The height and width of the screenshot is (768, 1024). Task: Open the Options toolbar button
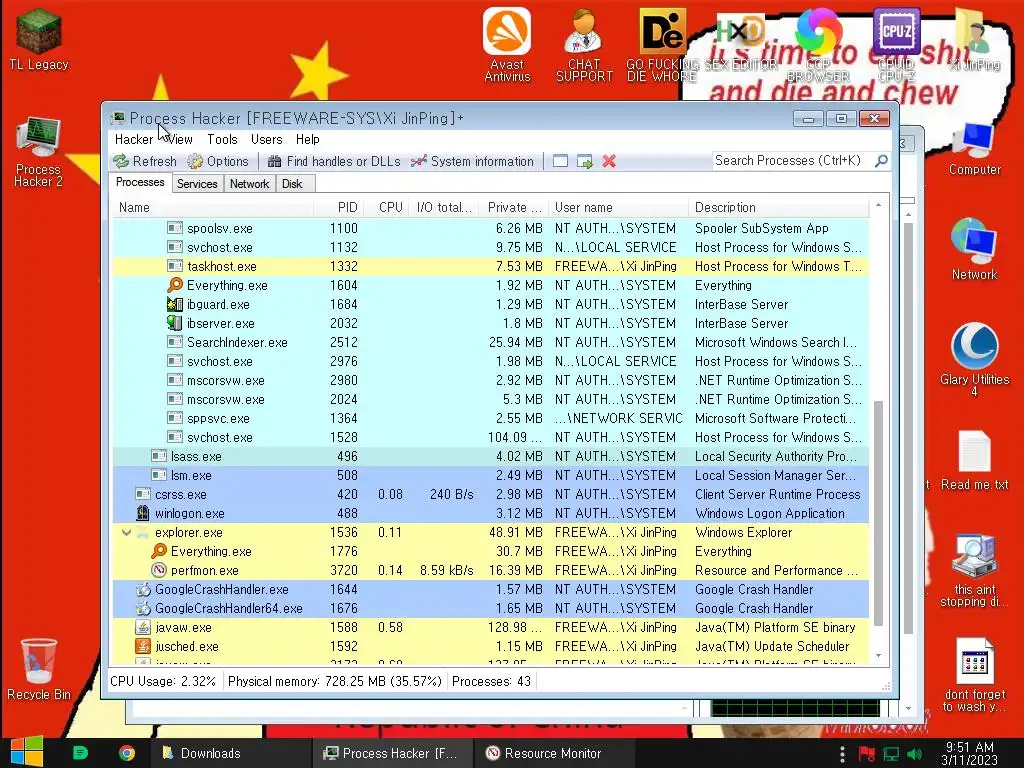pos(217,161)
